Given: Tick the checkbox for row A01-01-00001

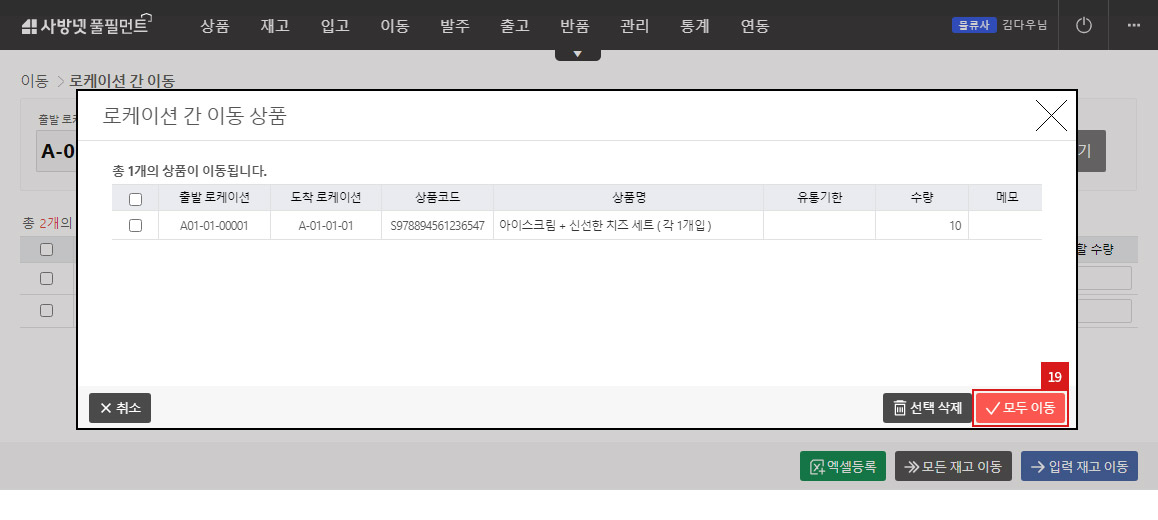Looking at the screenshot, I should pos(135,226).
